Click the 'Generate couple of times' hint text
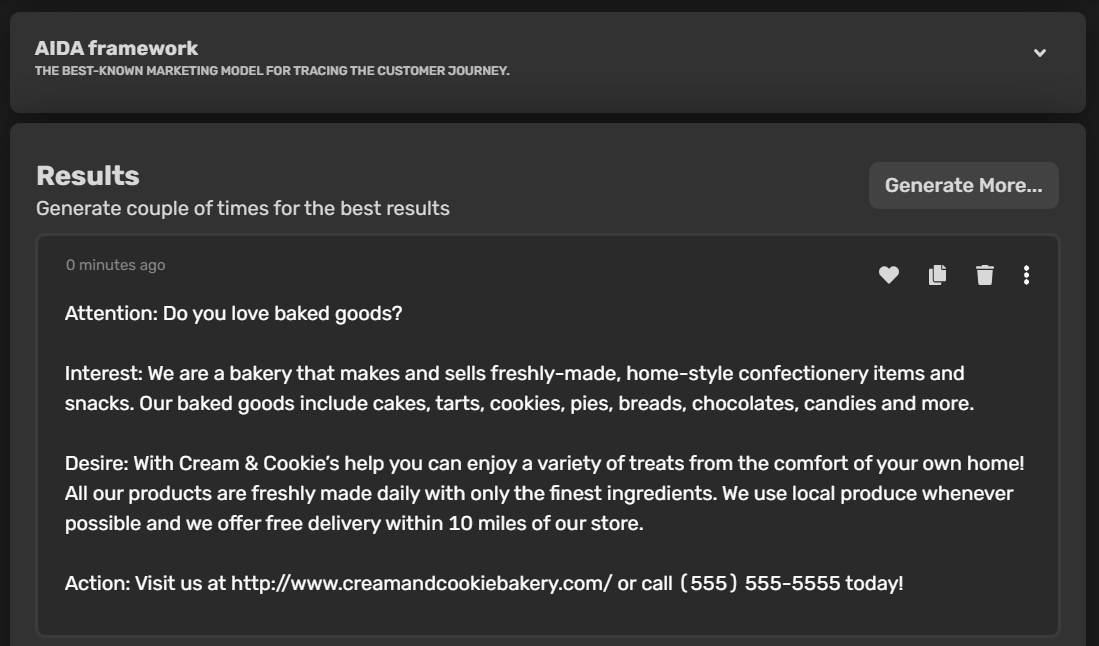Viewport: 1099px width, 646px height. coord(243,209)
